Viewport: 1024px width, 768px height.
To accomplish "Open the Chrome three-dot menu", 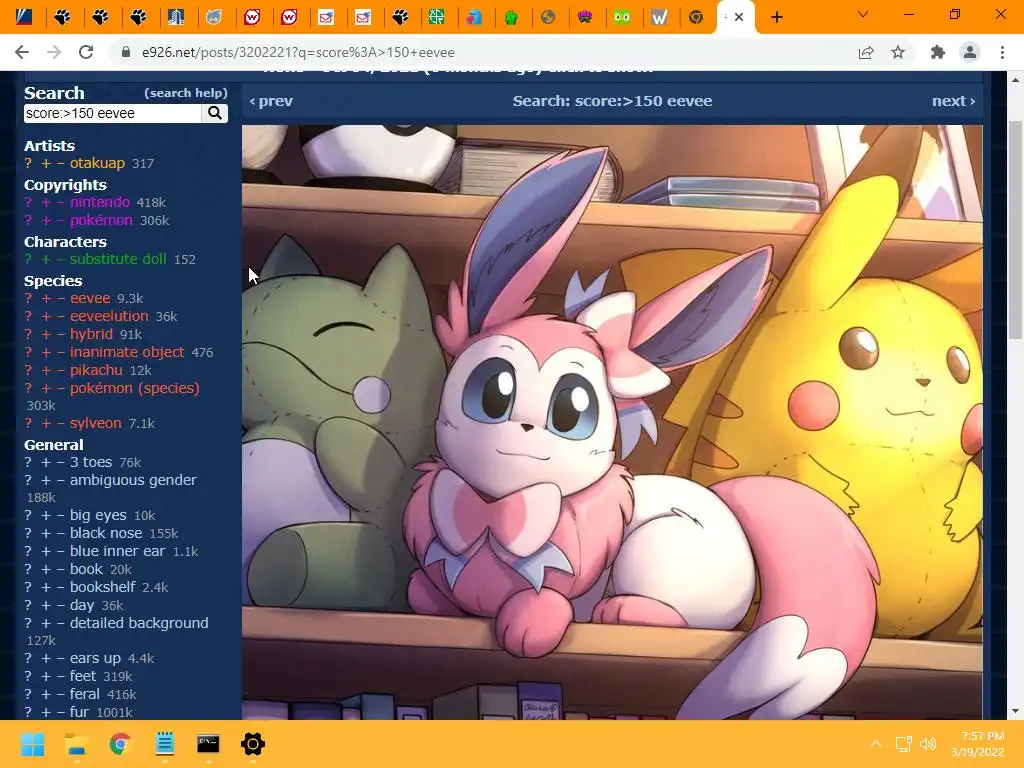I will point(1002,52).
